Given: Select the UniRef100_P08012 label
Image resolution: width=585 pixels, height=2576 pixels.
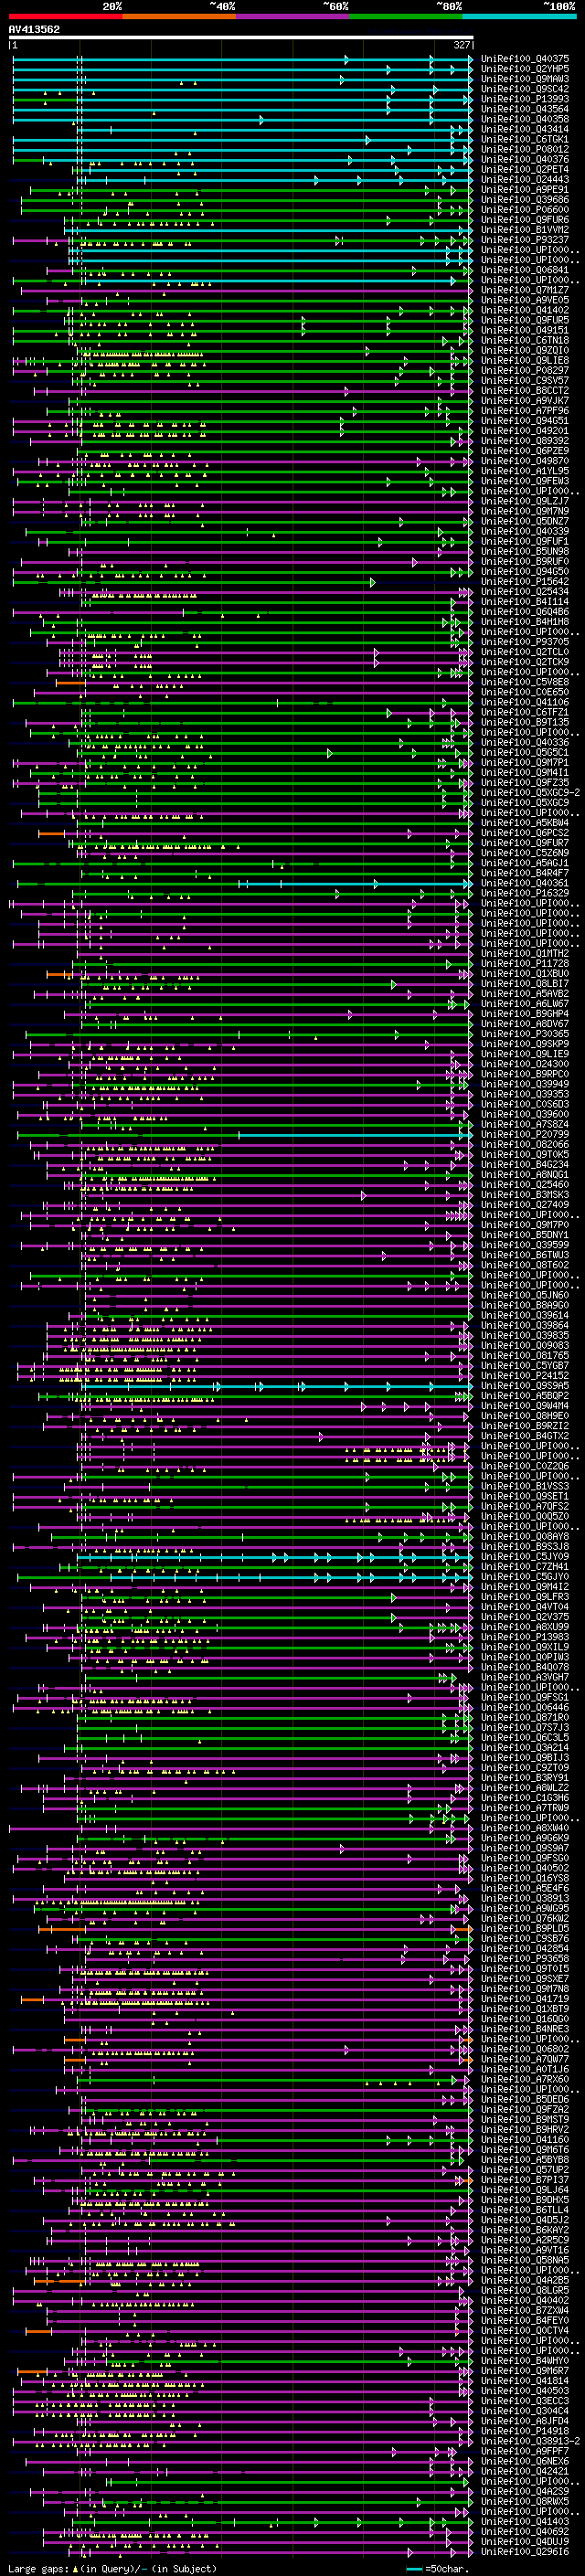Looking at the screenshot, I should coord(525,149).
